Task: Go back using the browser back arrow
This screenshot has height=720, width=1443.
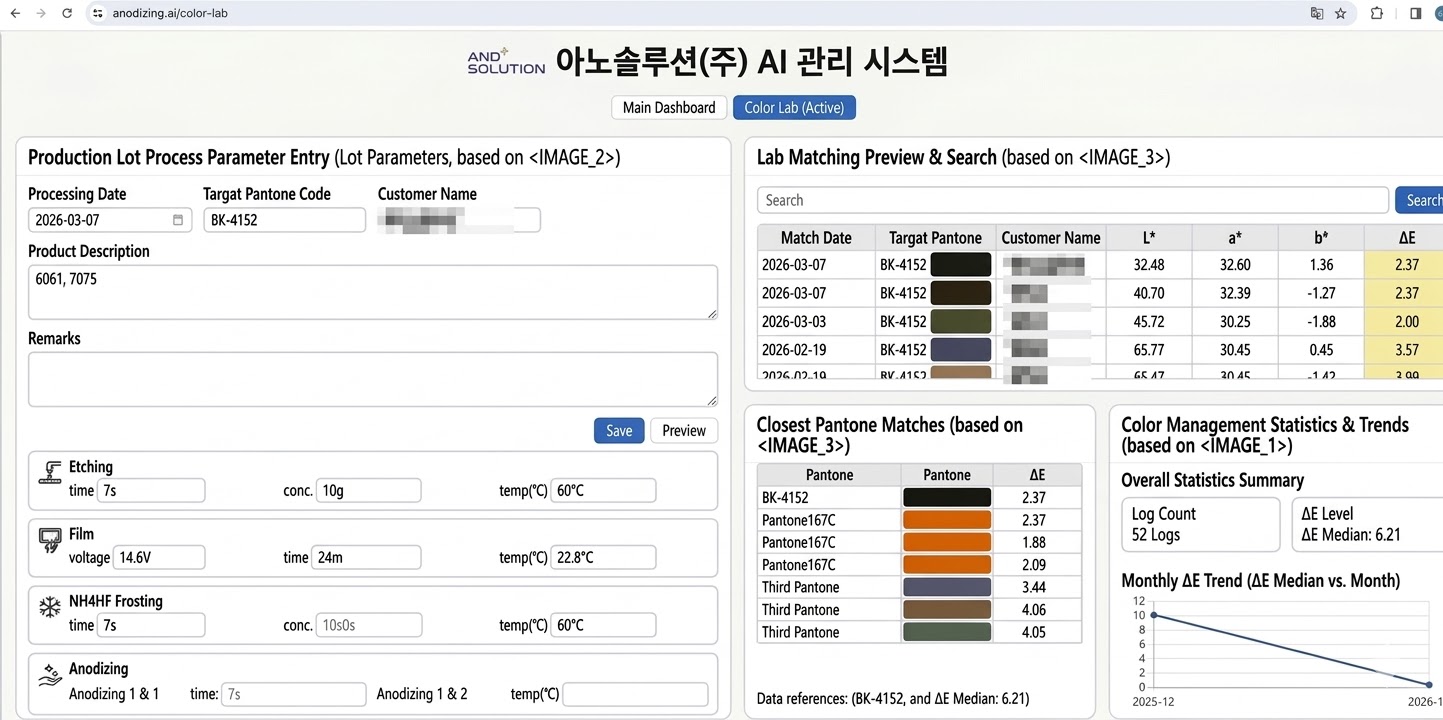Action: point(15,14)
